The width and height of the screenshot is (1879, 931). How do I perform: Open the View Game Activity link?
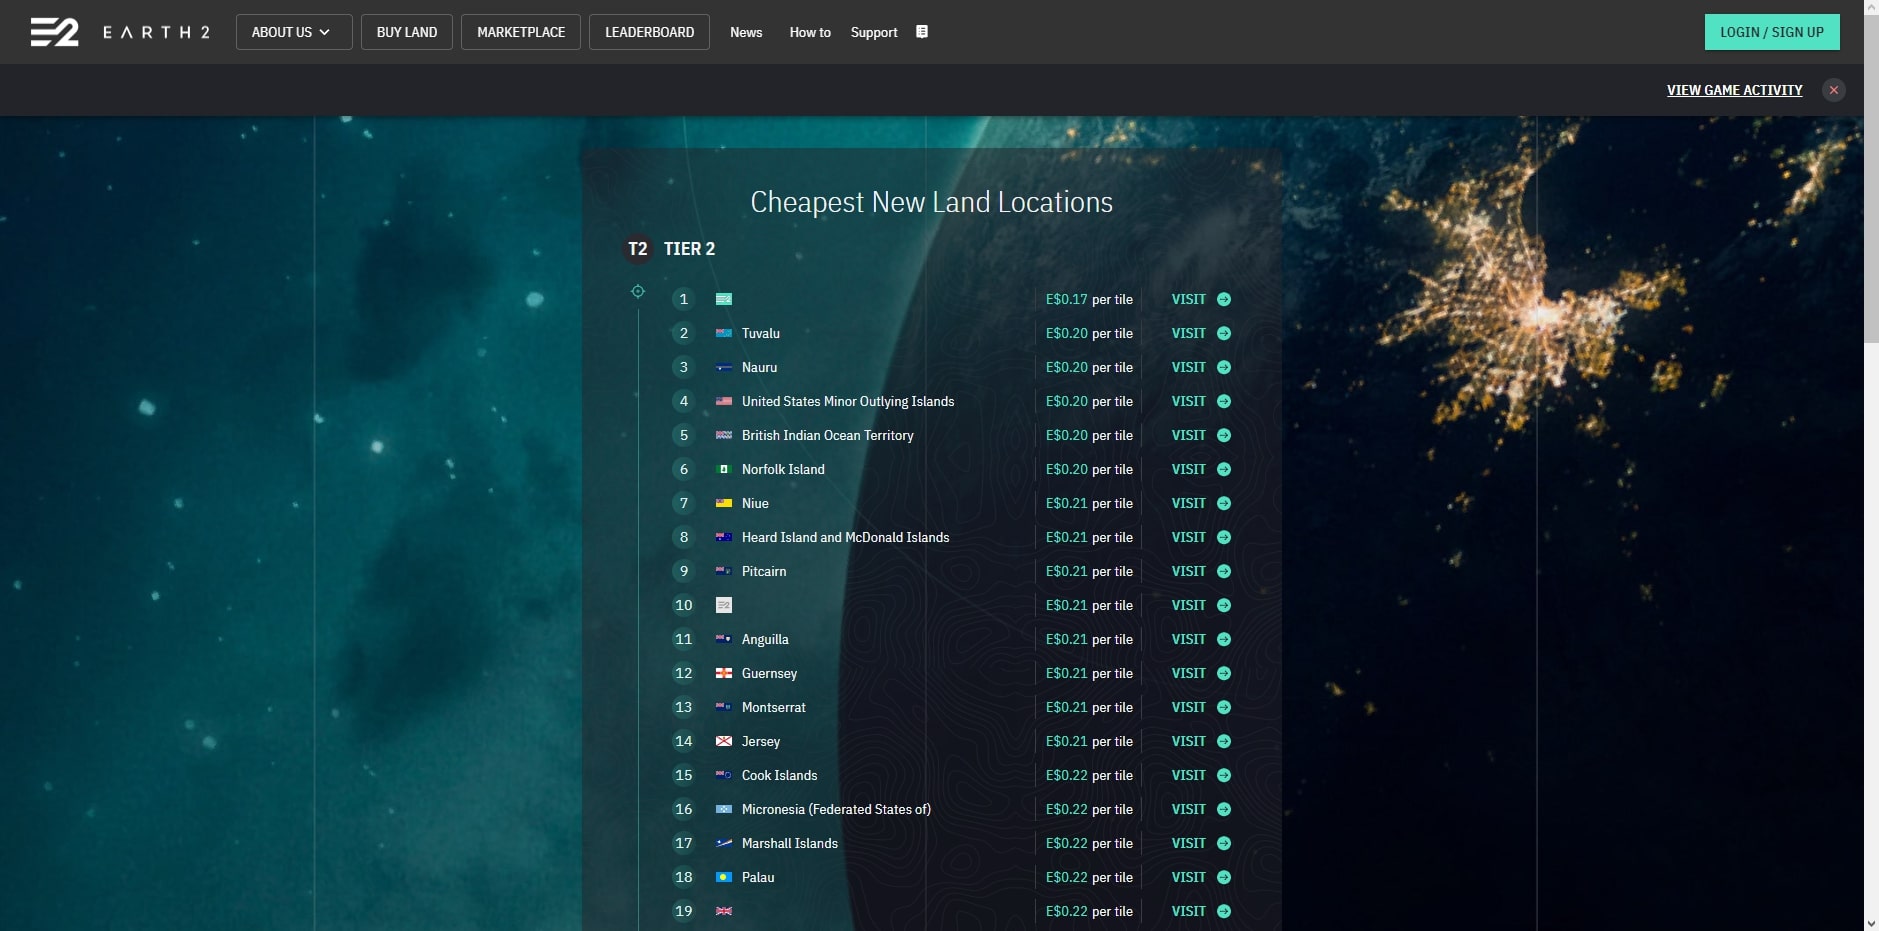[x=1734, y=90]
